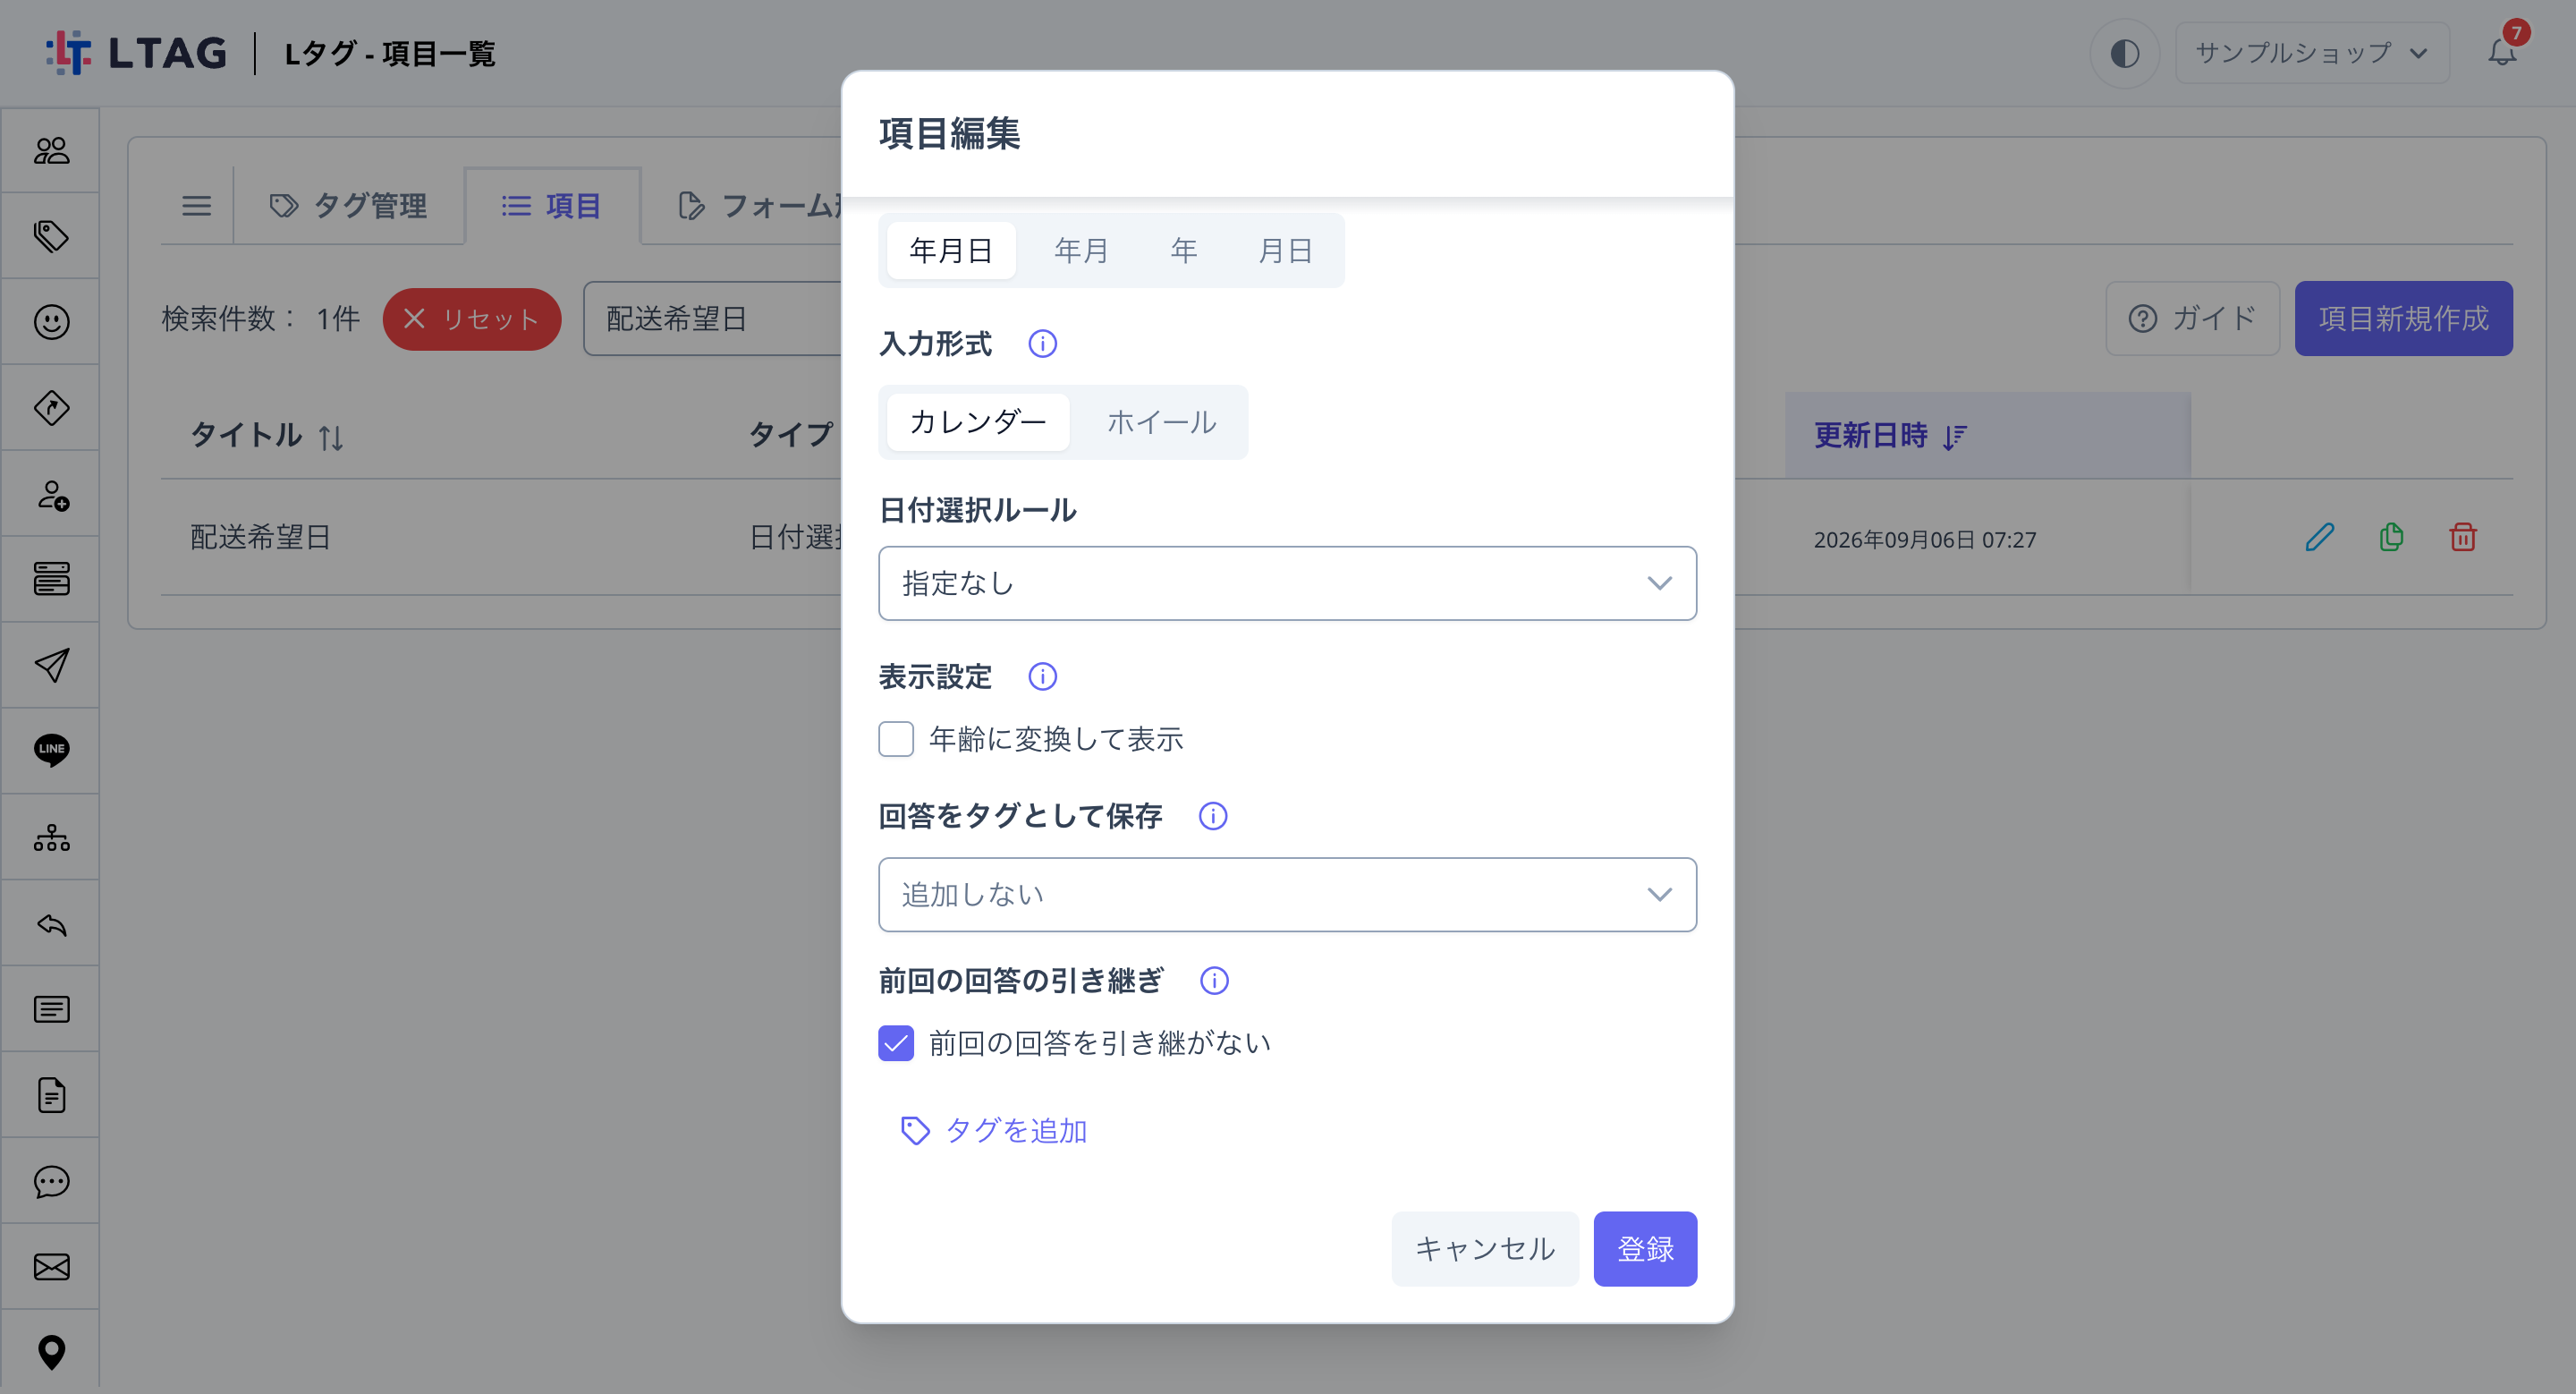Viewport: 2576px width, 1394px height.
Task: Click the smiley face sidebar icon
Action: tap(51, 322)
